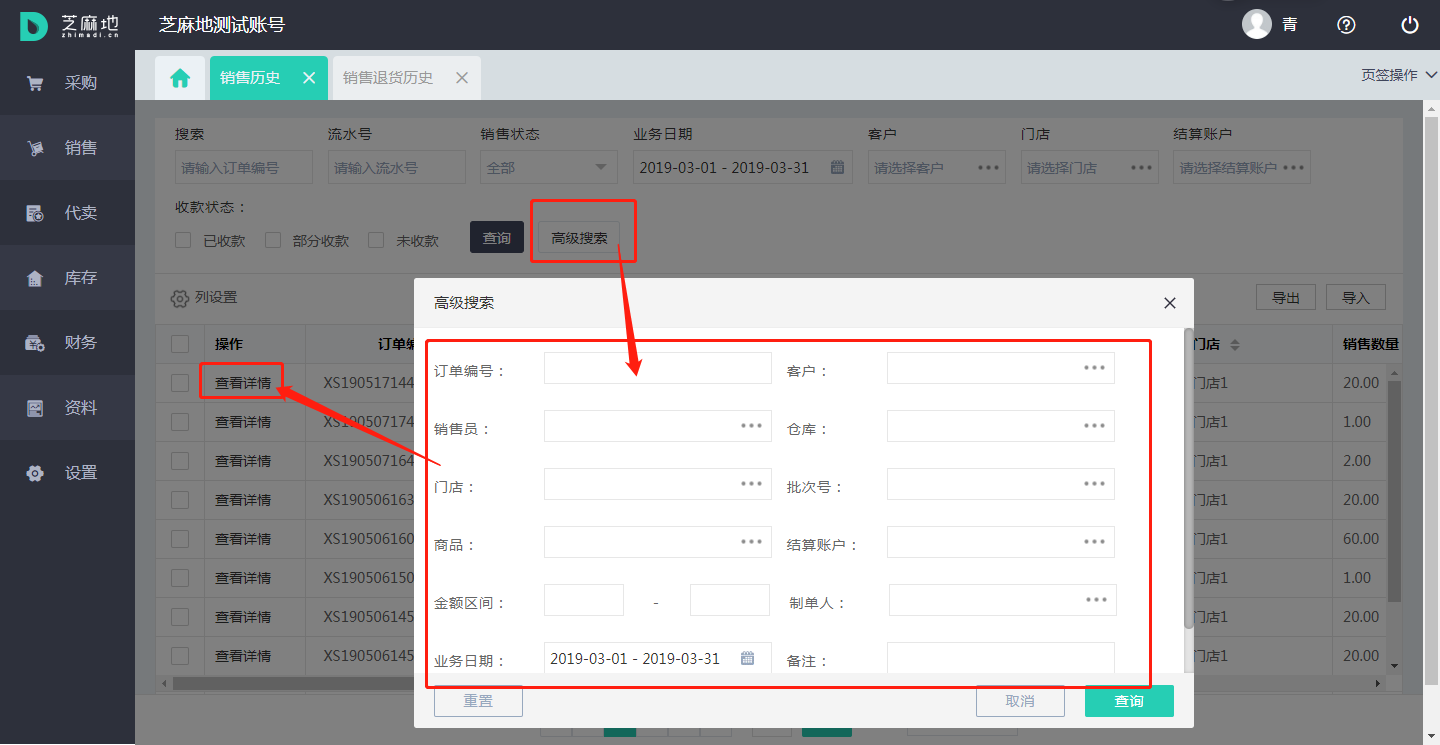Click the 高级搜索 button
Image resolution: width=1440 pixels, height=745 pixels.
[x=580, y=238]
